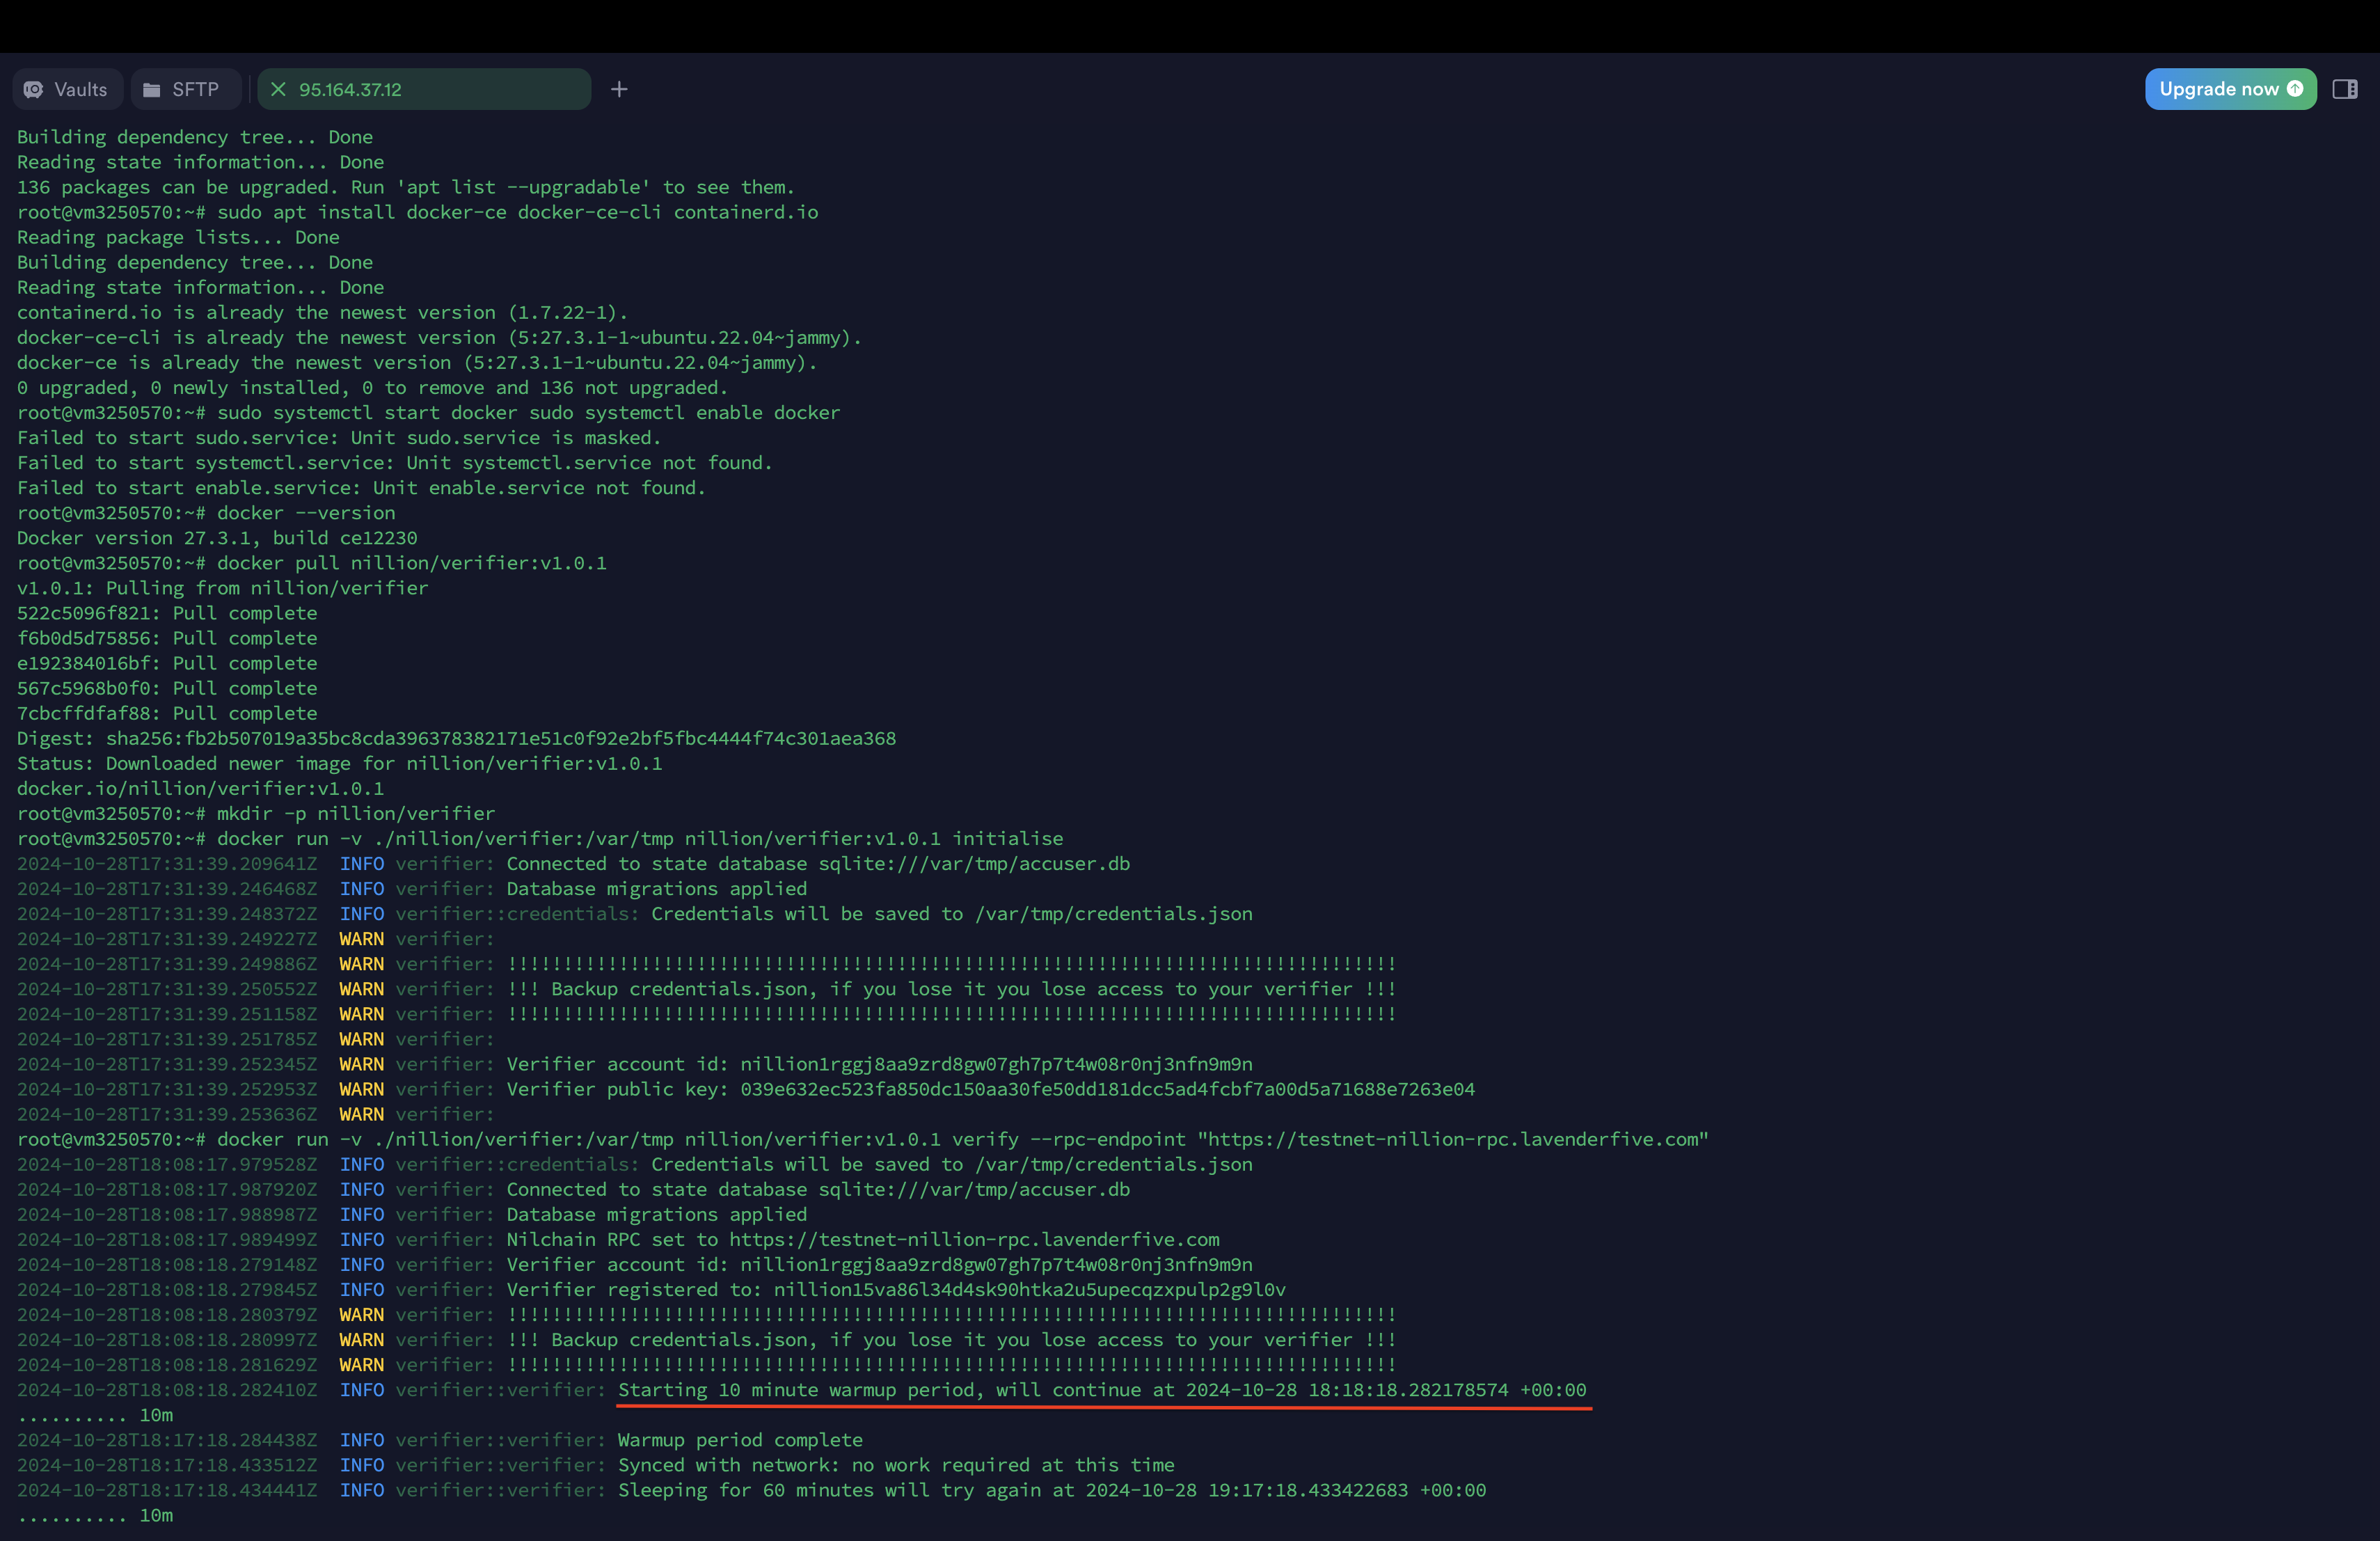Click the SFTP folder icon

click(152, 89)
